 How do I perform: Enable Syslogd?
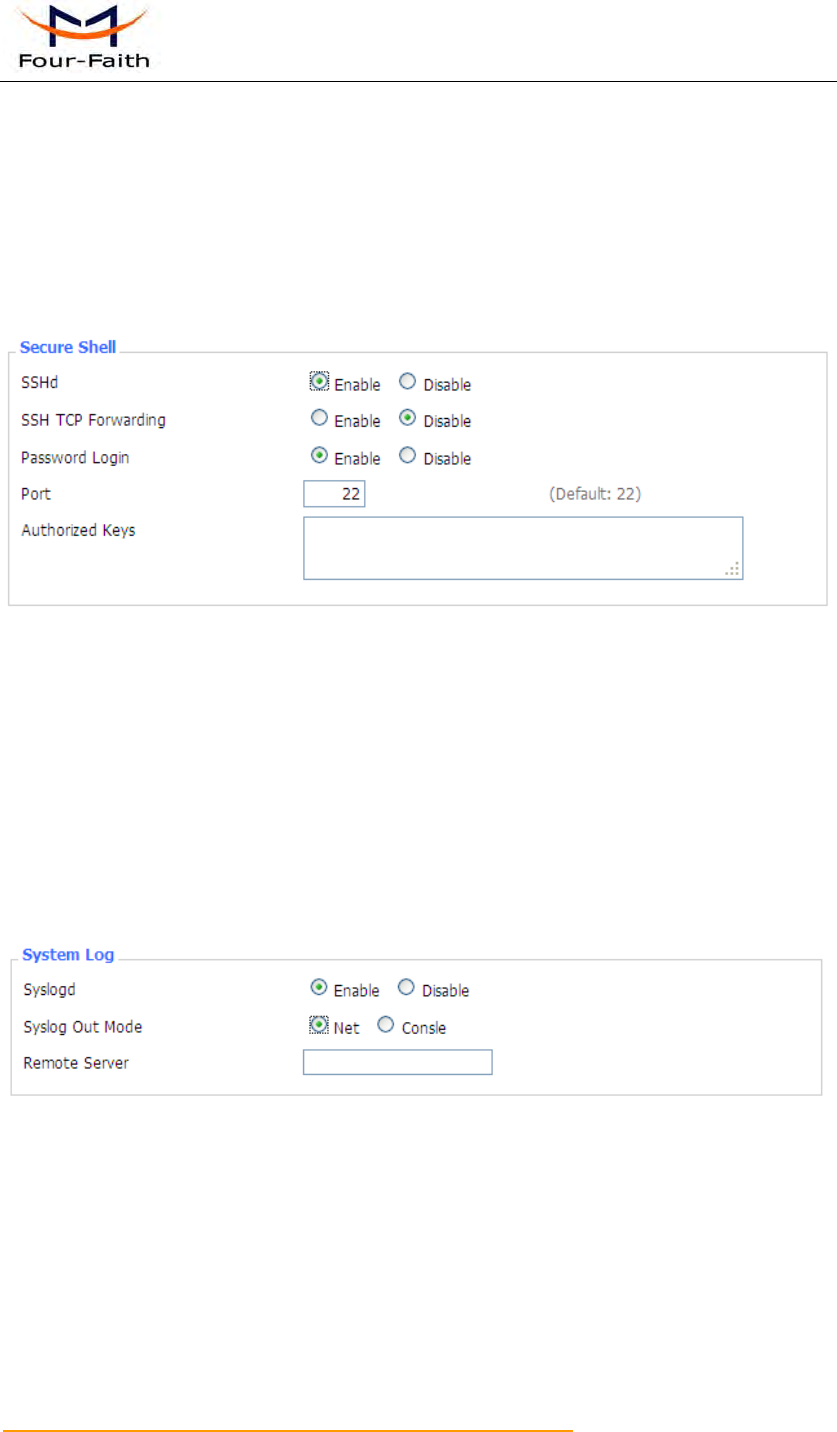[318, 988]
